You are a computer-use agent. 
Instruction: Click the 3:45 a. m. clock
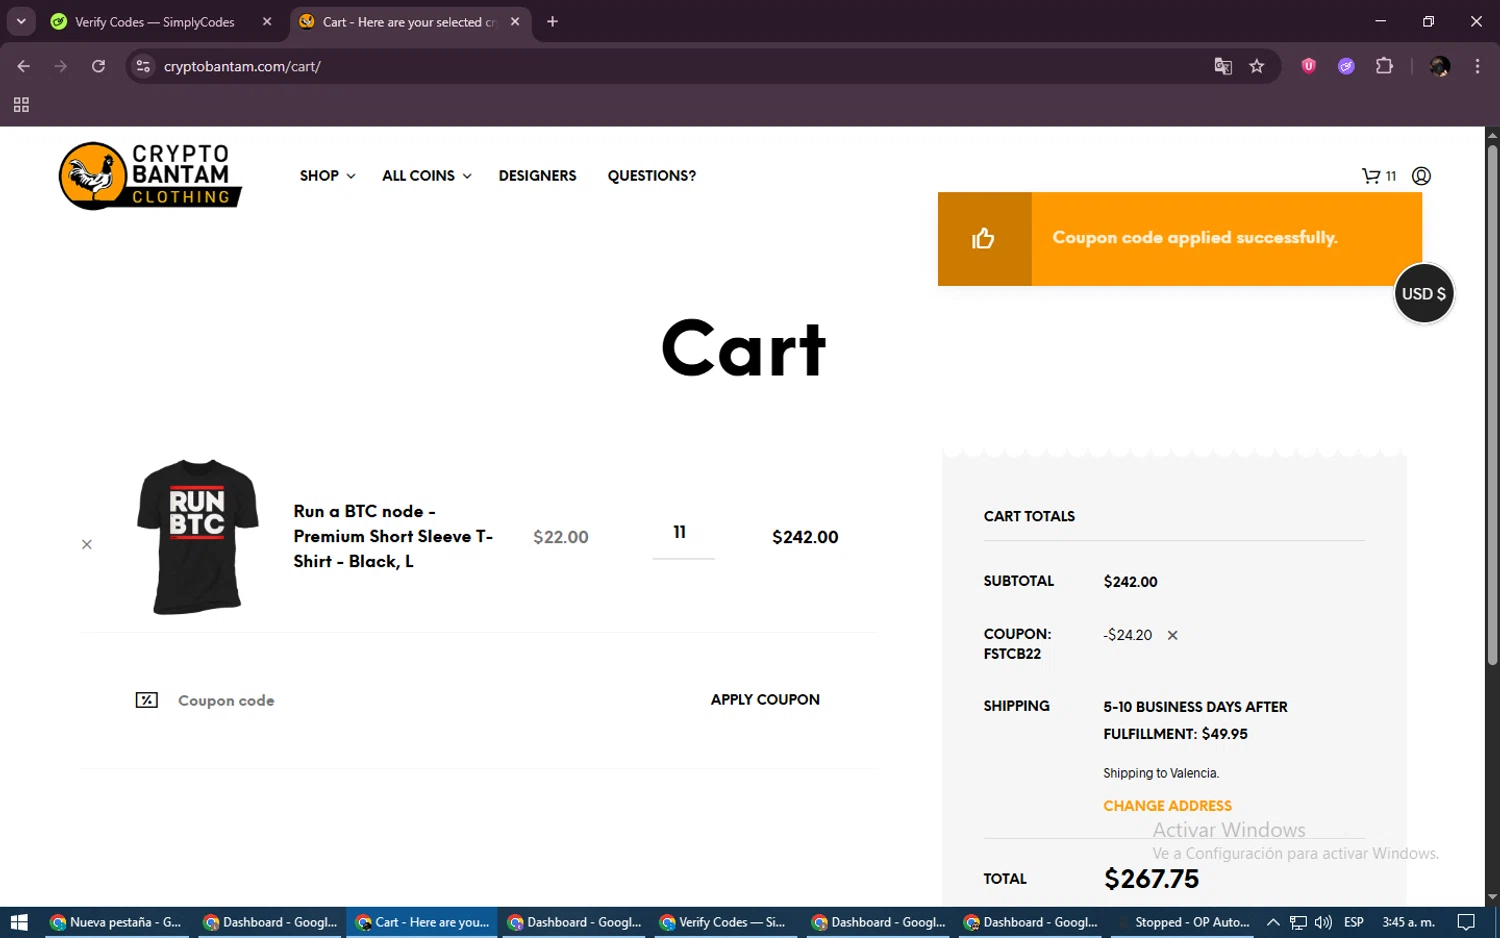point(1408,922)
